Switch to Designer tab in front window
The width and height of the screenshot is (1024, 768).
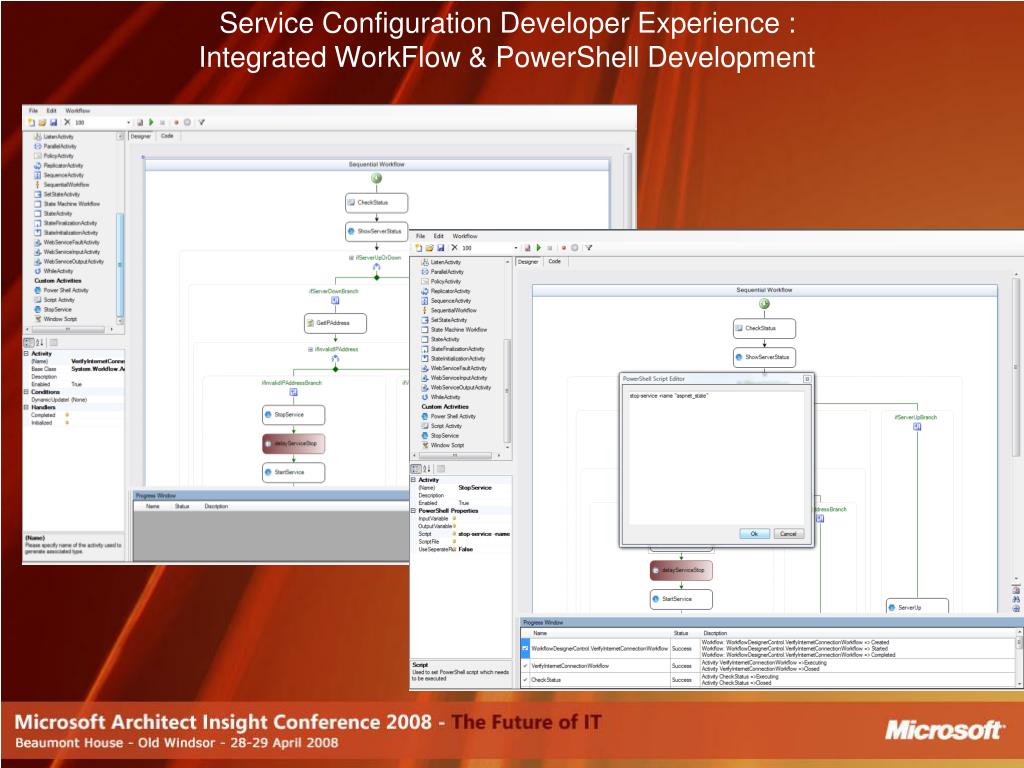click(x=528, y=261)
